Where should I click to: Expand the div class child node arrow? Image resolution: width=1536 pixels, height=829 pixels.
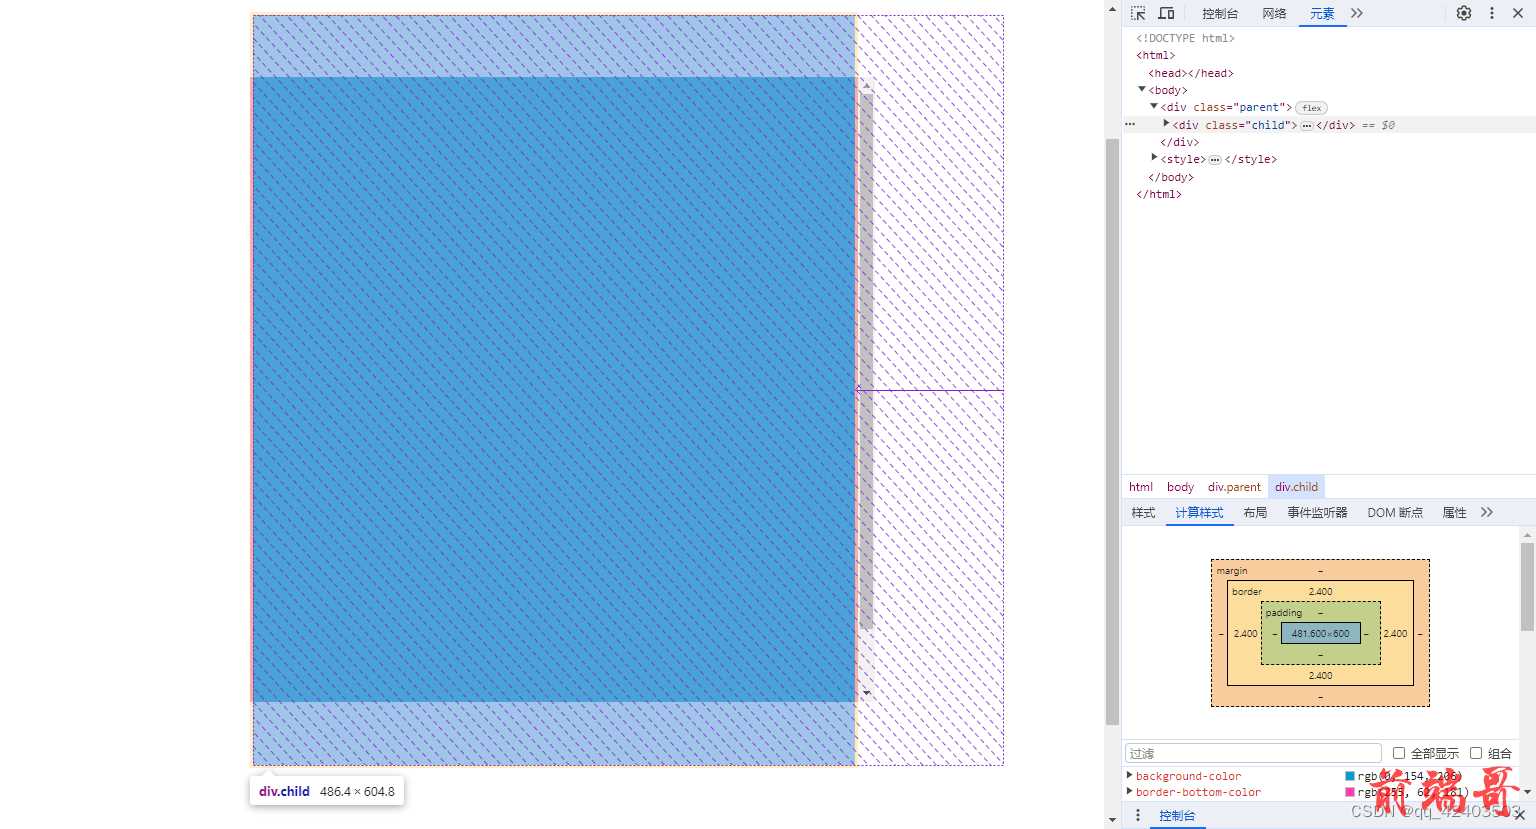(1166, 123)
